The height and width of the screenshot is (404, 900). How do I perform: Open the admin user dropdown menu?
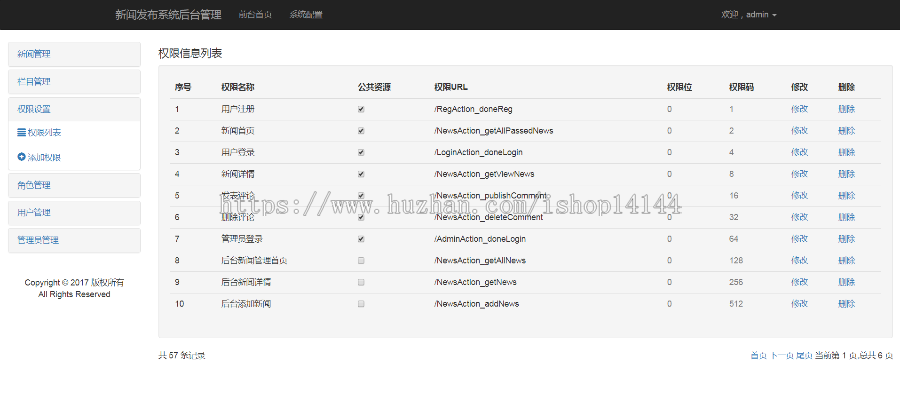coord(749,15)
